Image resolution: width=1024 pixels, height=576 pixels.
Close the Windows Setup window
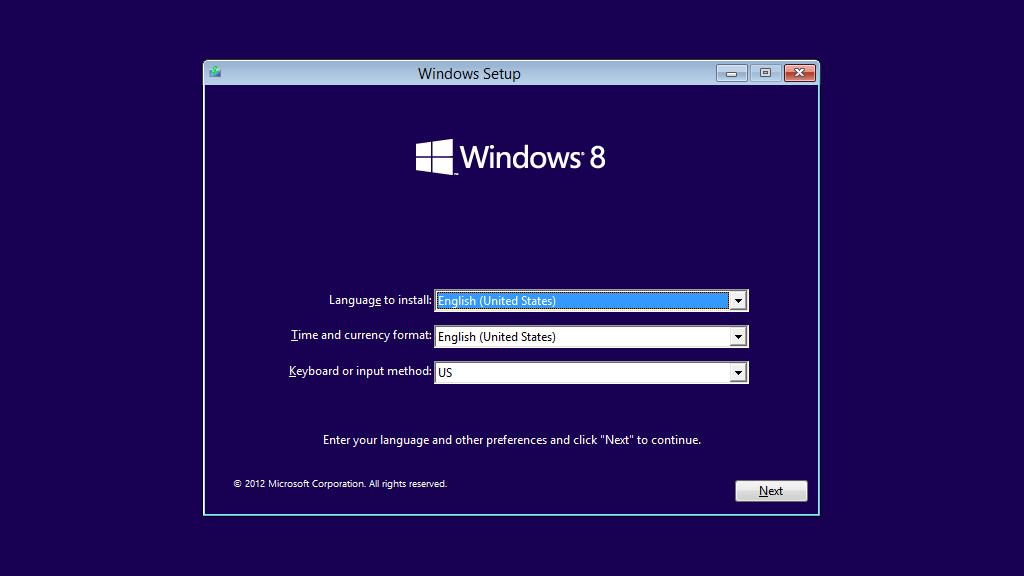tap(799, 73)
